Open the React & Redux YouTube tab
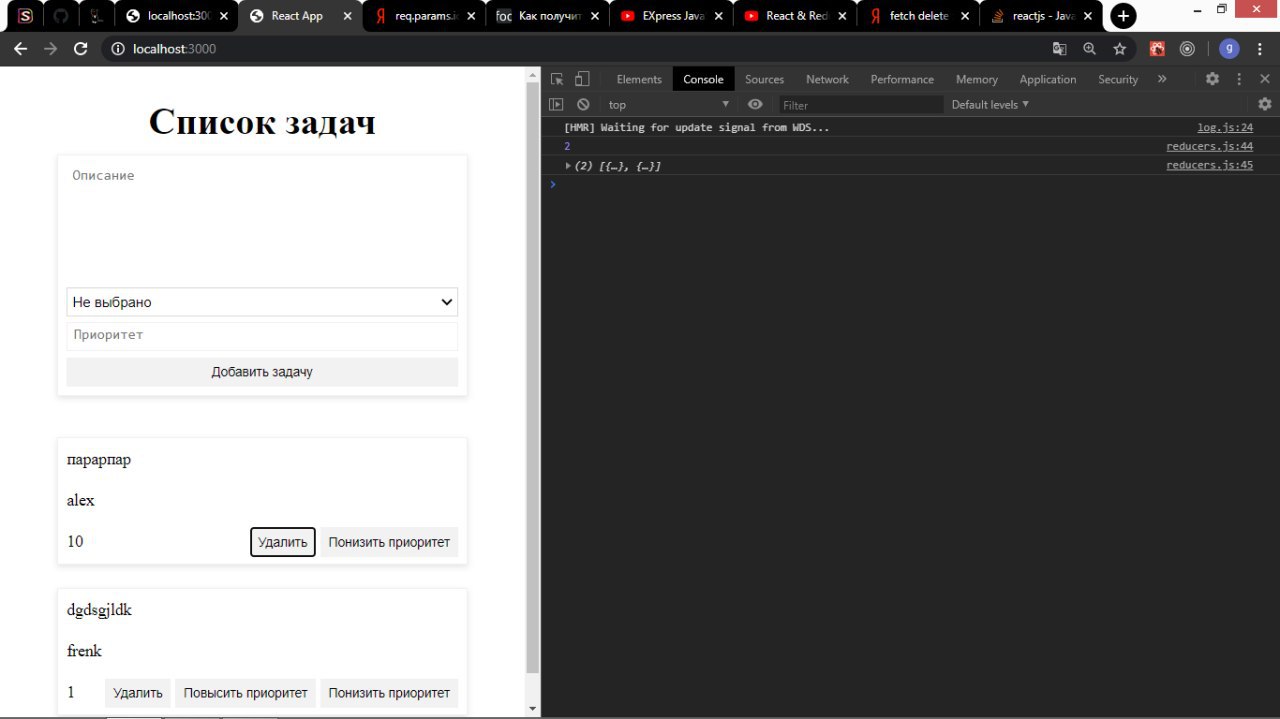Viewport: 1280px width, 719px height. [x=794, y=16]
